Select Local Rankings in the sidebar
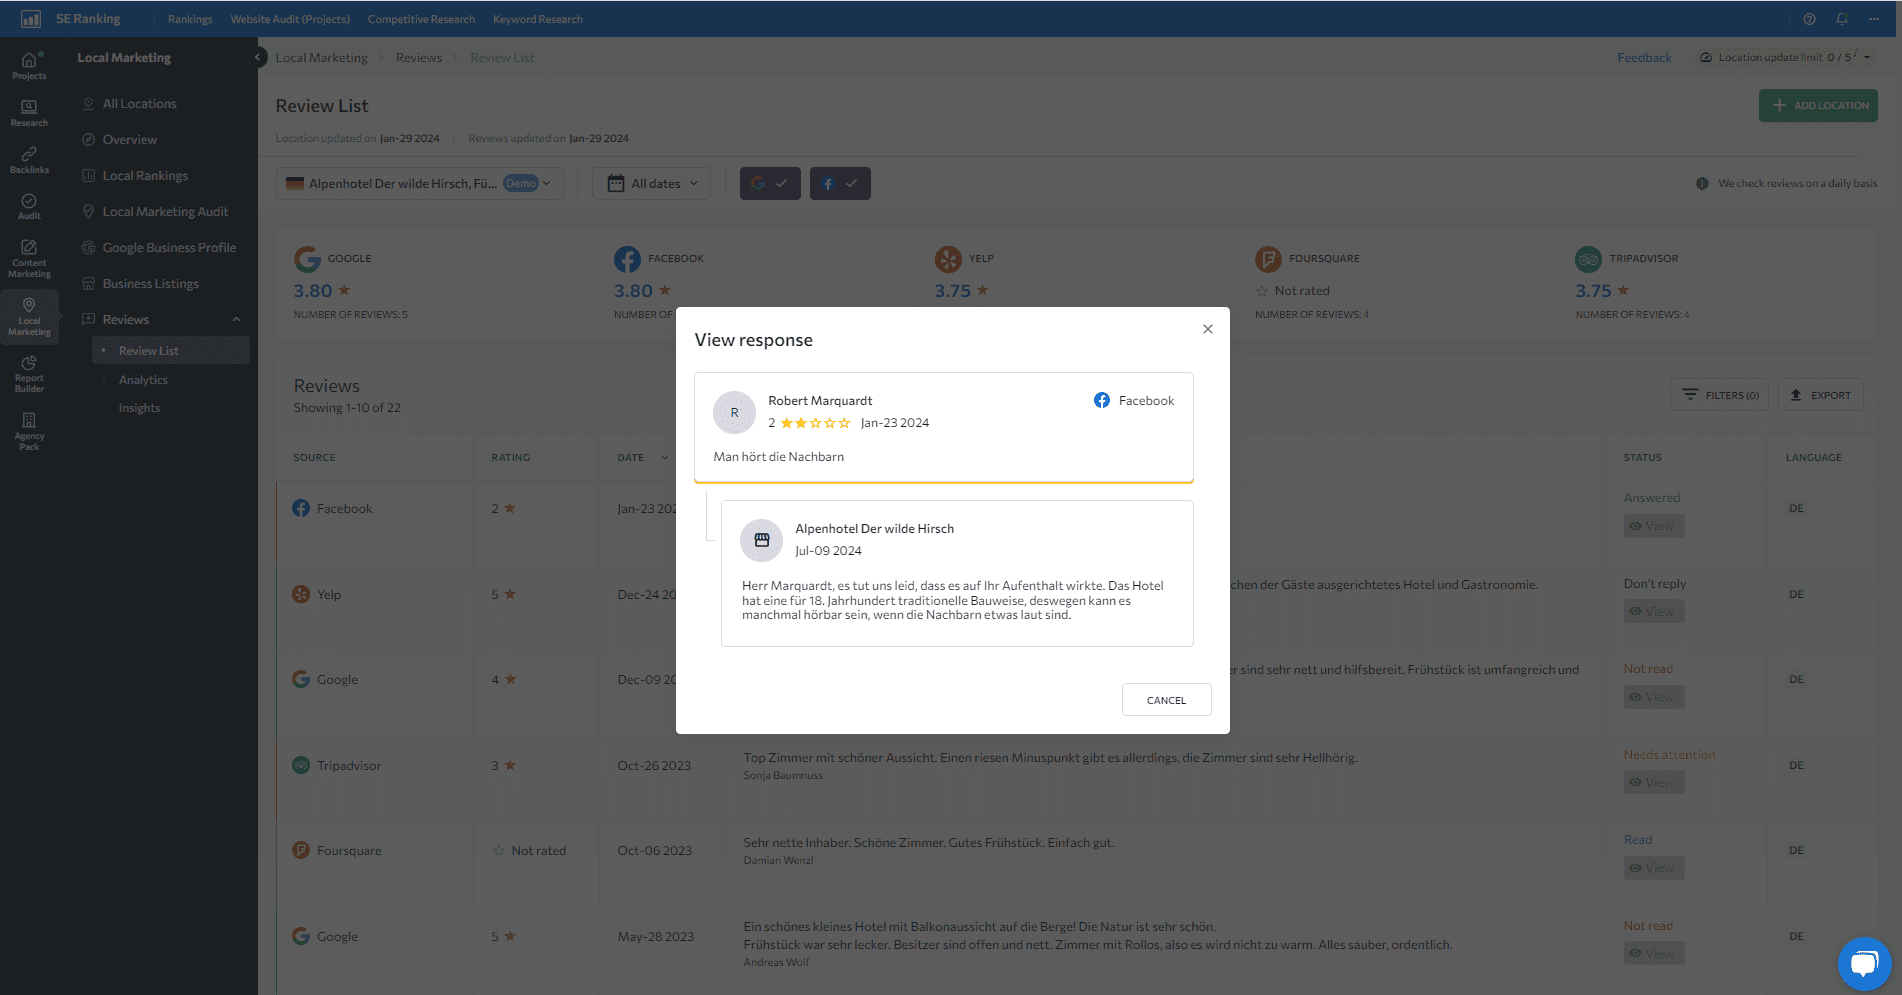Viewport: 1902px width, 995px height. pyautogui.click(x=145, y=176)
